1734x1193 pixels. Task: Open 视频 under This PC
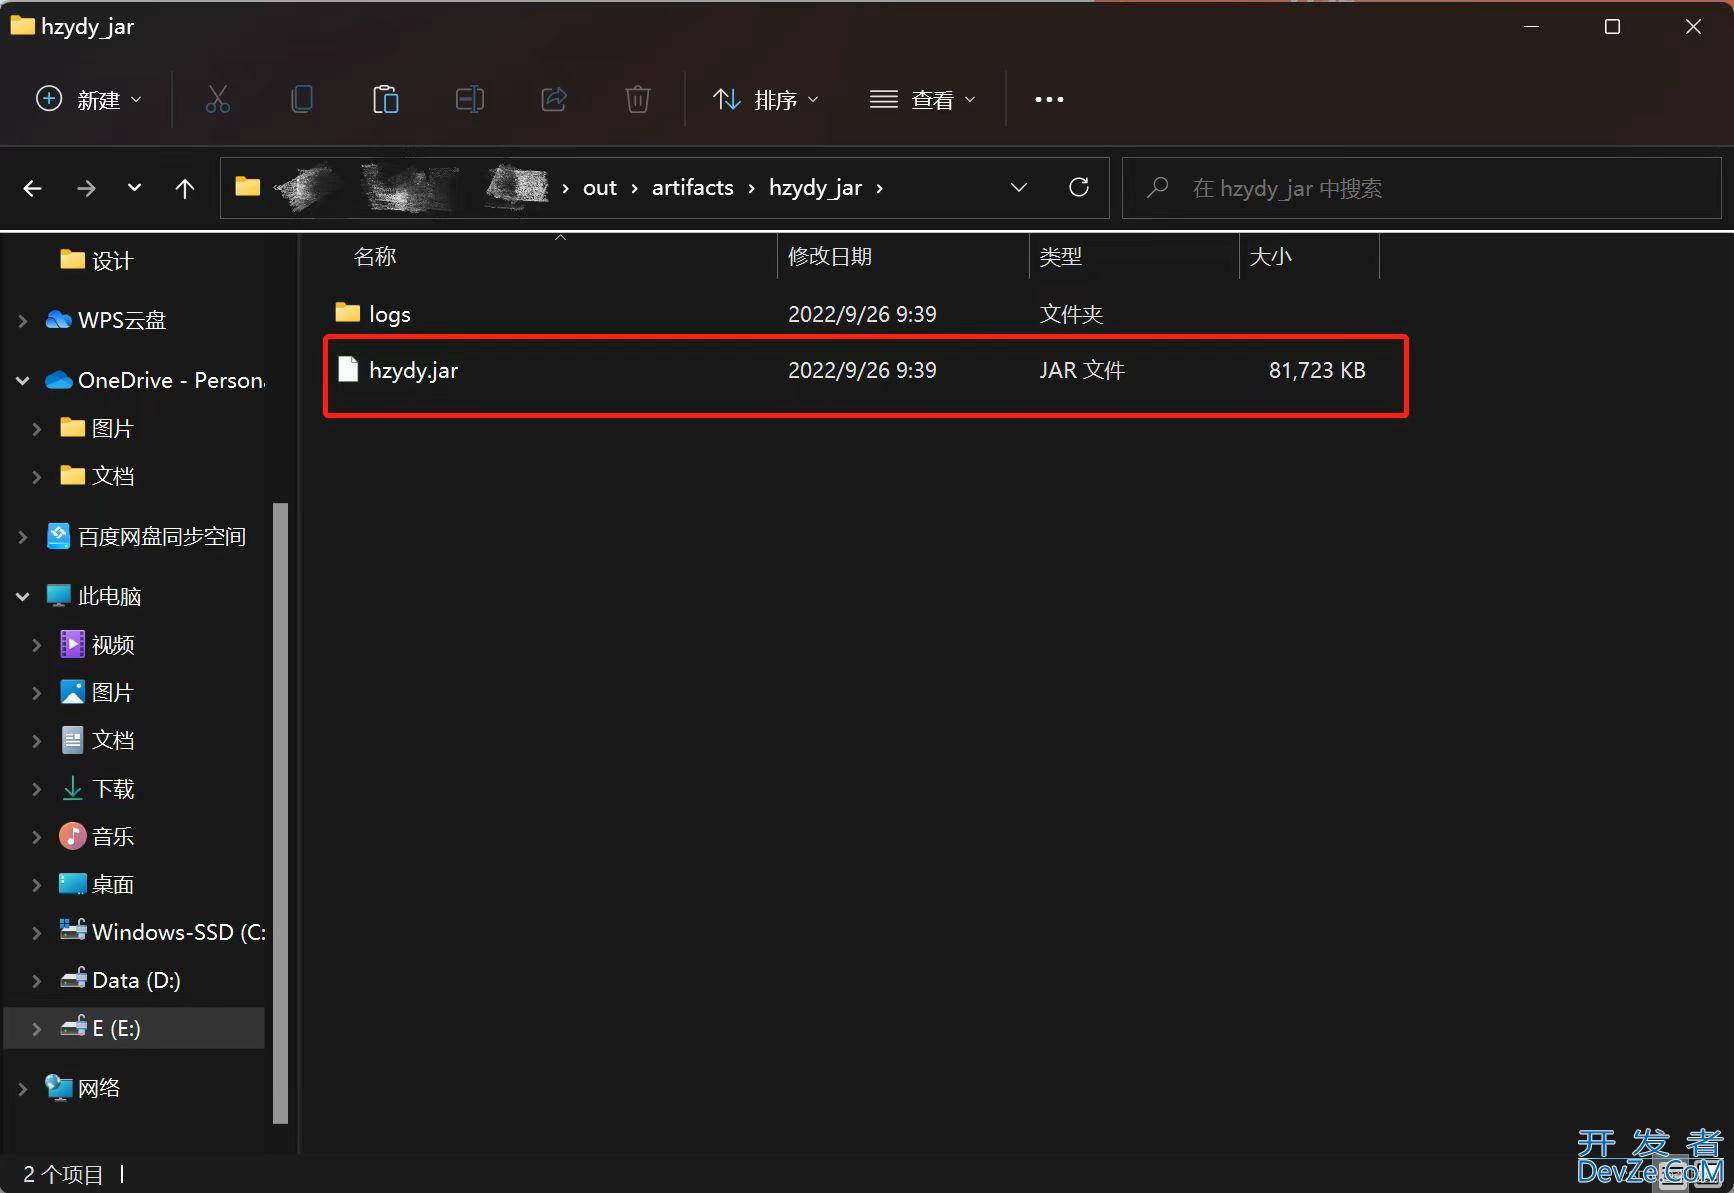96,645
